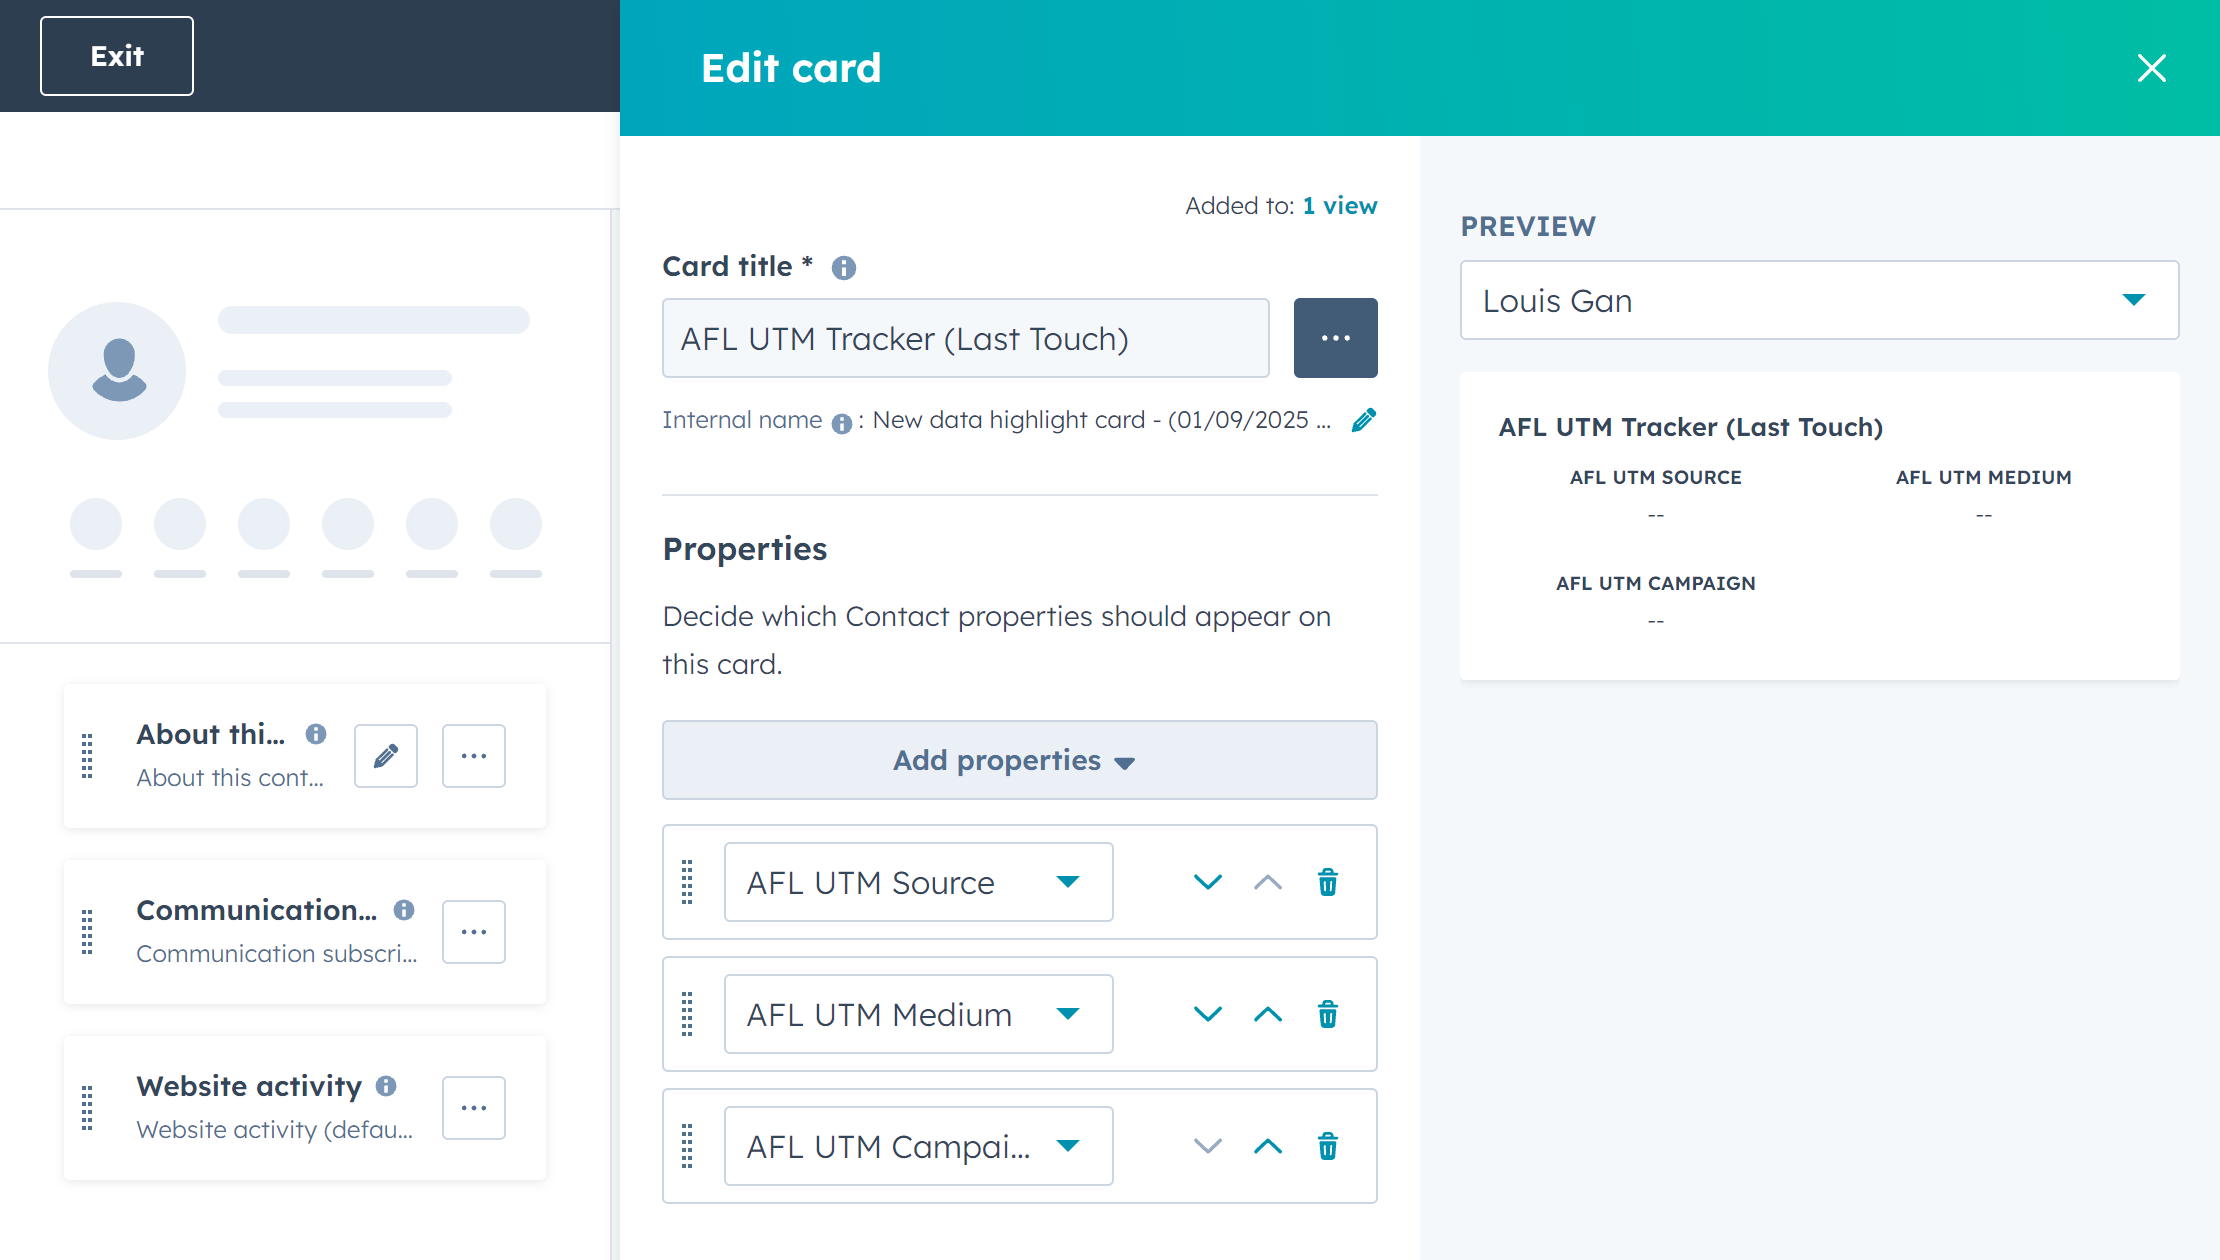The image size is (2220, 1260).
Task: Click AFL UTM SOURCE preview label
Action: pos(1656,478)
